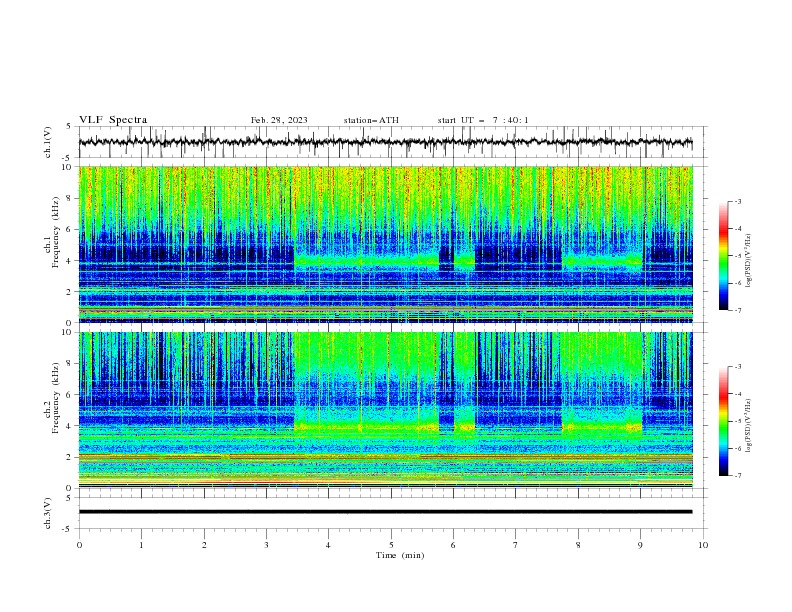Click '-7' on lower colorbar scale
Image resolution: width=792 pixels, height=612 pixels.
click(737, 476)
